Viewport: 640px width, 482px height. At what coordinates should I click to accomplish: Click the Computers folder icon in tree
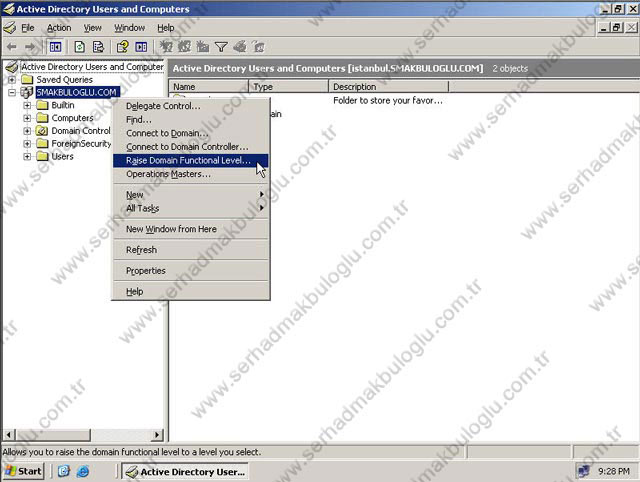click(42, 118)
